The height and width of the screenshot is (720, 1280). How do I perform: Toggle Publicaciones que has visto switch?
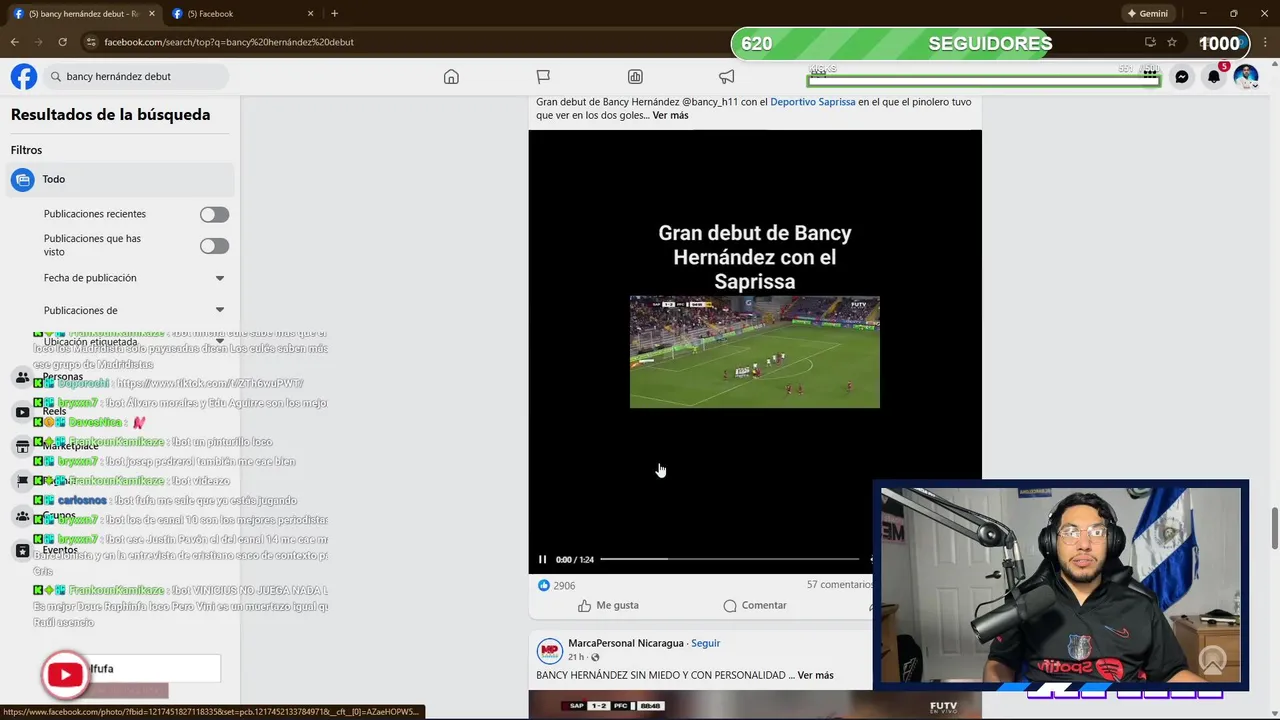(214, 246)
